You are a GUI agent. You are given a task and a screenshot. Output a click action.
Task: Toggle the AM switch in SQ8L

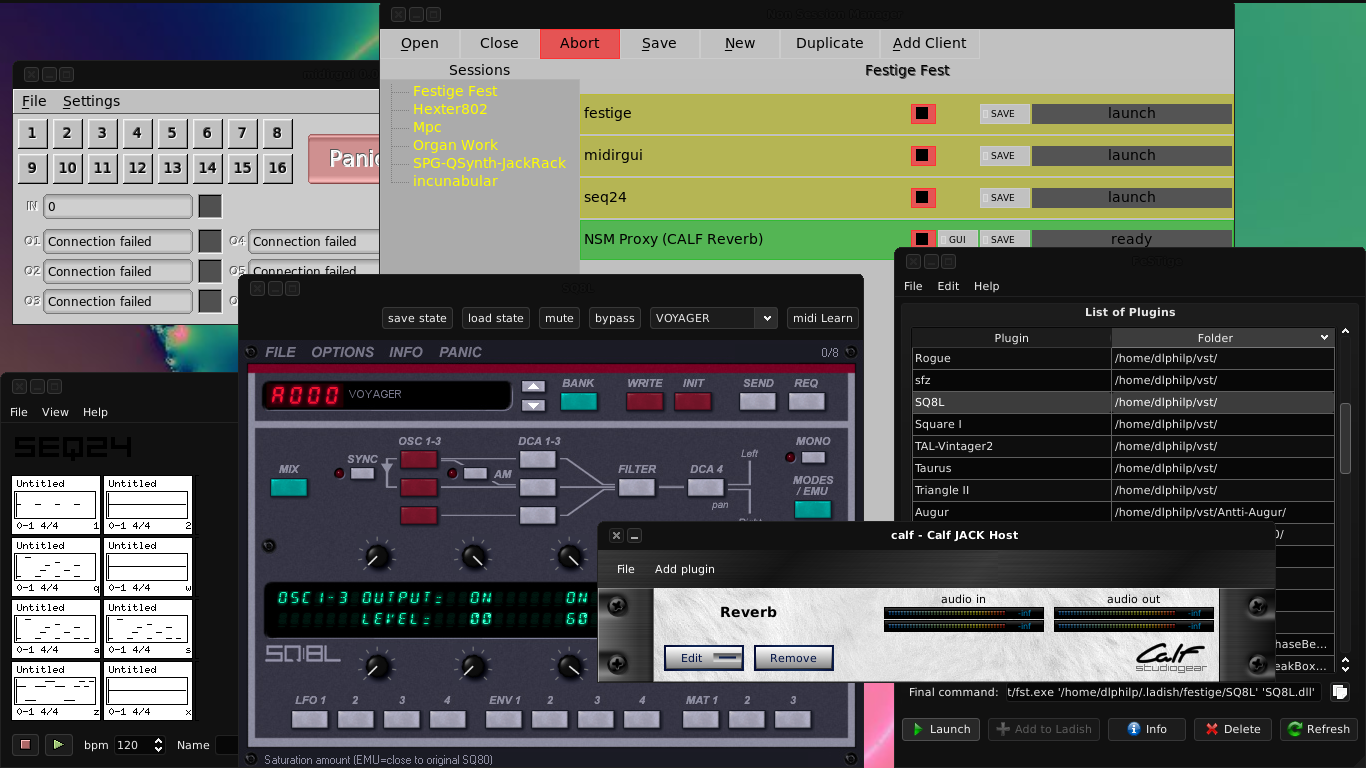(476, 473)
